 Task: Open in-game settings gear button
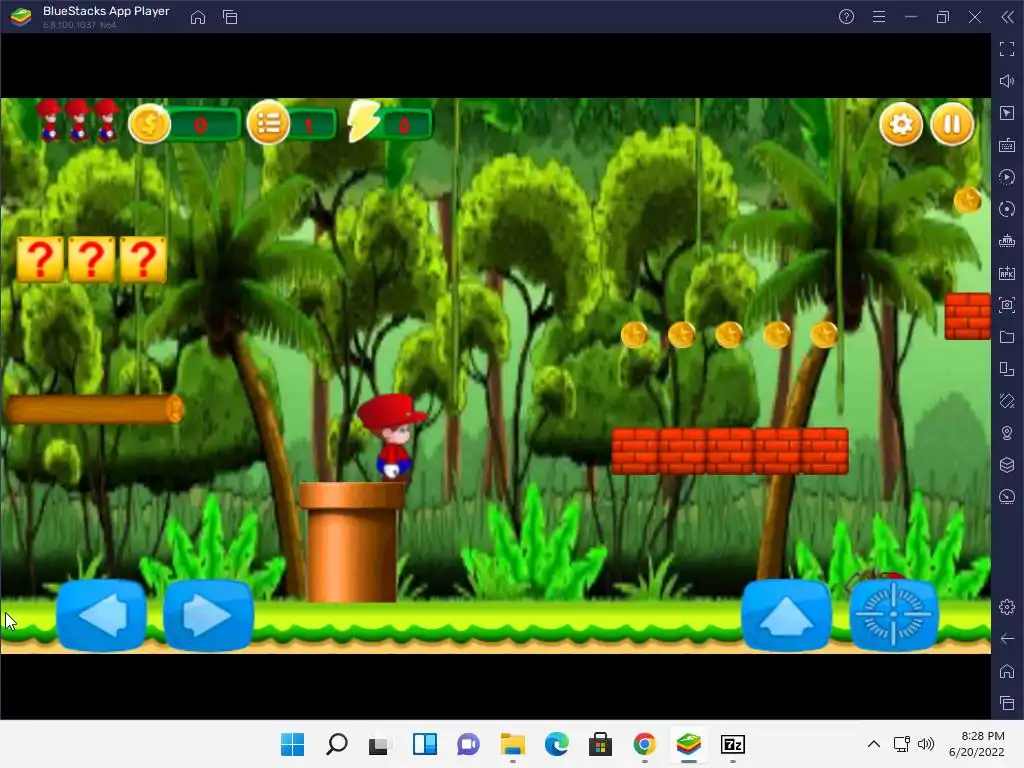[901, 124]
